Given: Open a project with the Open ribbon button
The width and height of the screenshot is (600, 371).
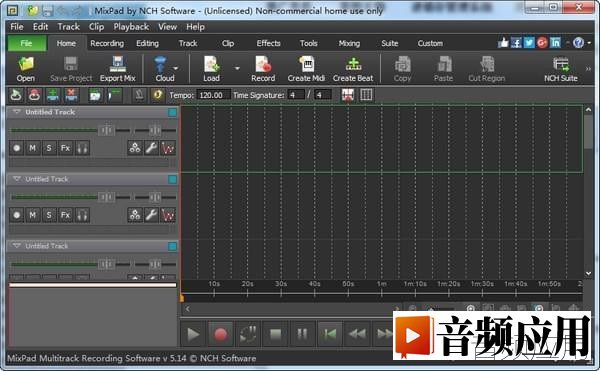Looking at the screenshot, I should pyautogui.click(x=26, y=69).
